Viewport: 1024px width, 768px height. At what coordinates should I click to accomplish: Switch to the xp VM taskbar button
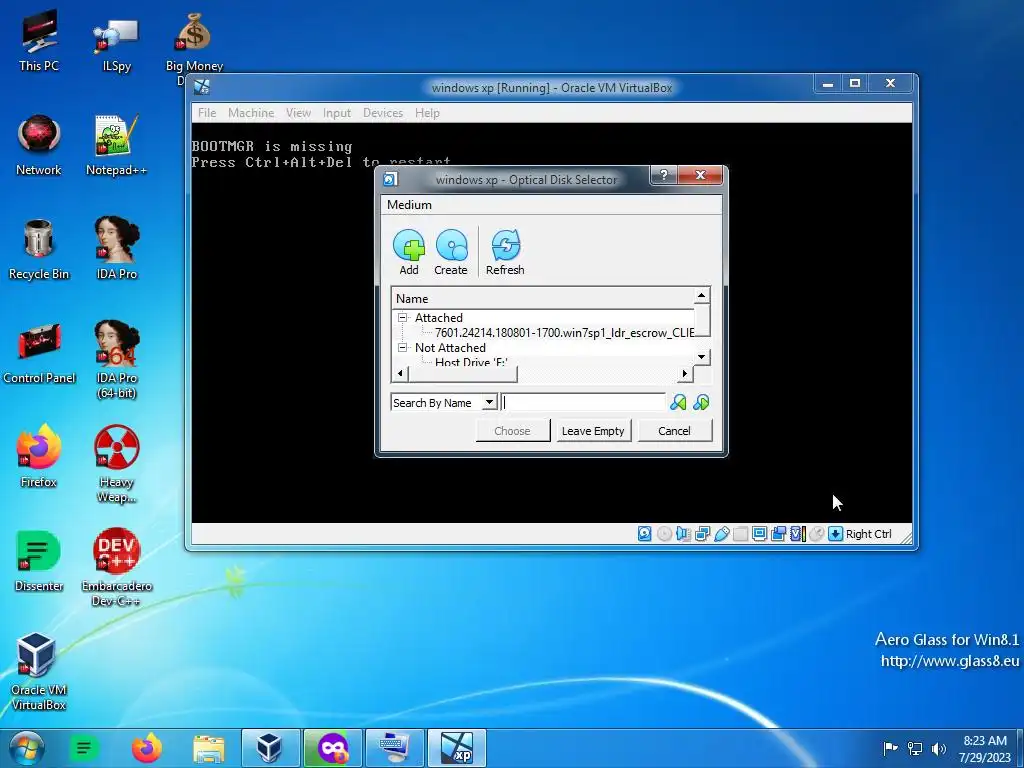[456, 748]
